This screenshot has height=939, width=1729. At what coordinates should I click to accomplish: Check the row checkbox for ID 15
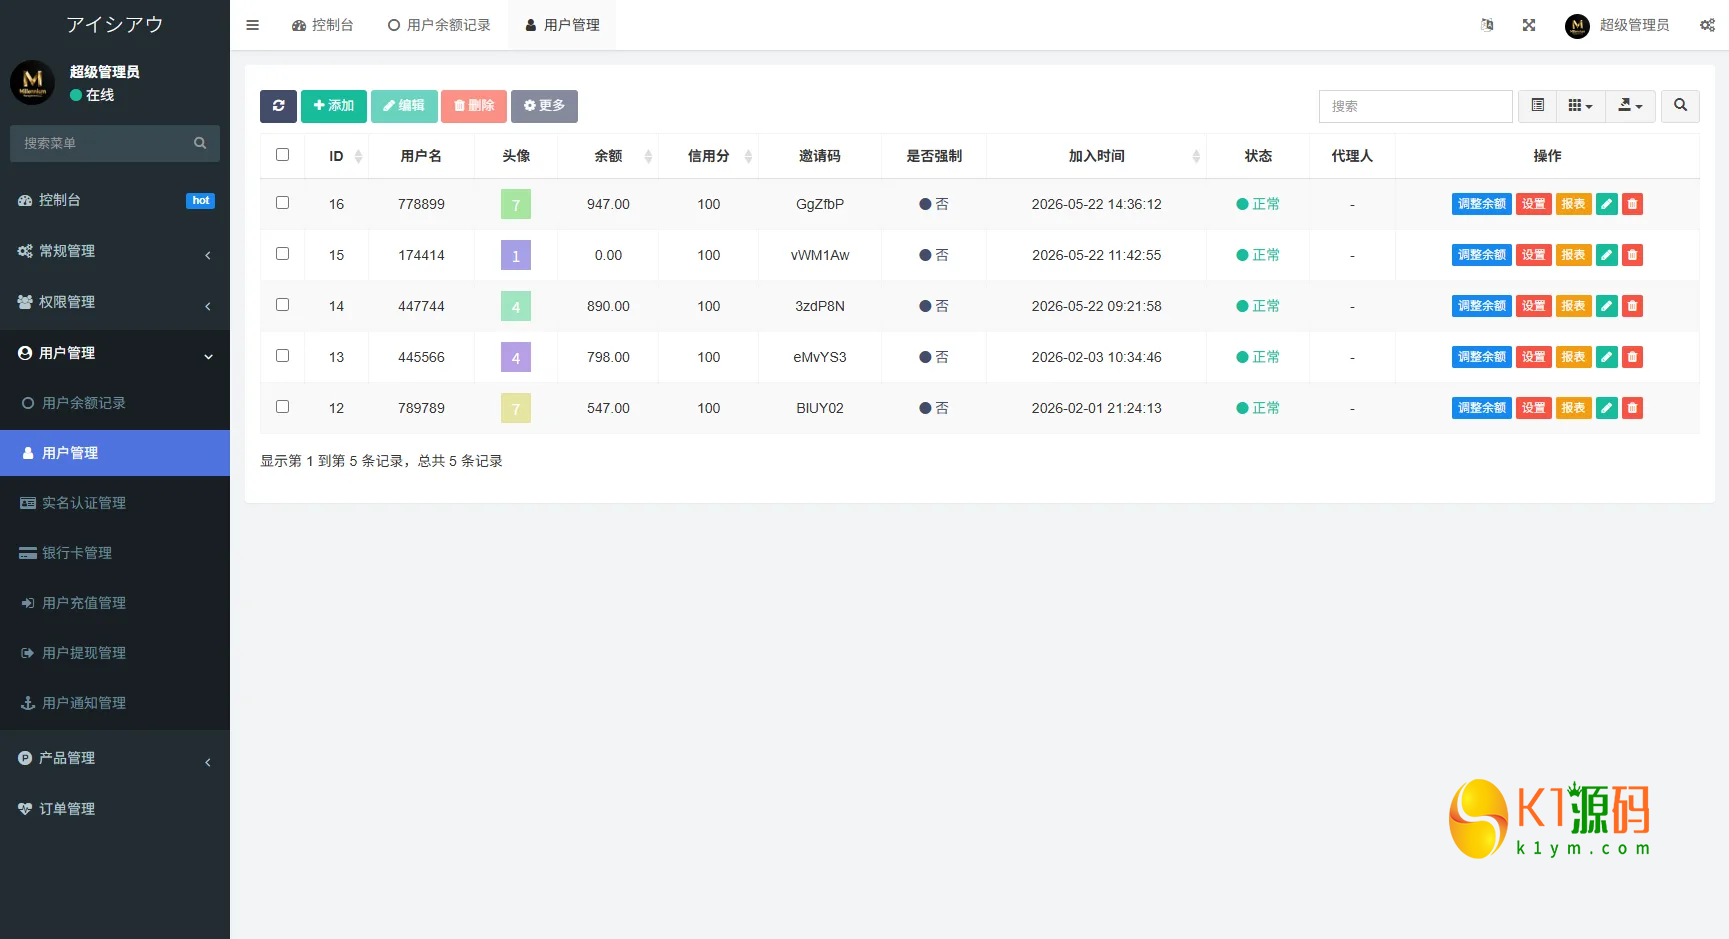(x=282, y=254)
